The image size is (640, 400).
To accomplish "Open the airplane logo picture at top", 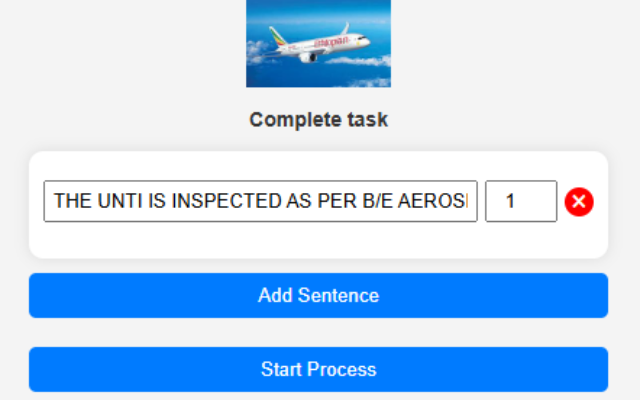I will (318, 43).
